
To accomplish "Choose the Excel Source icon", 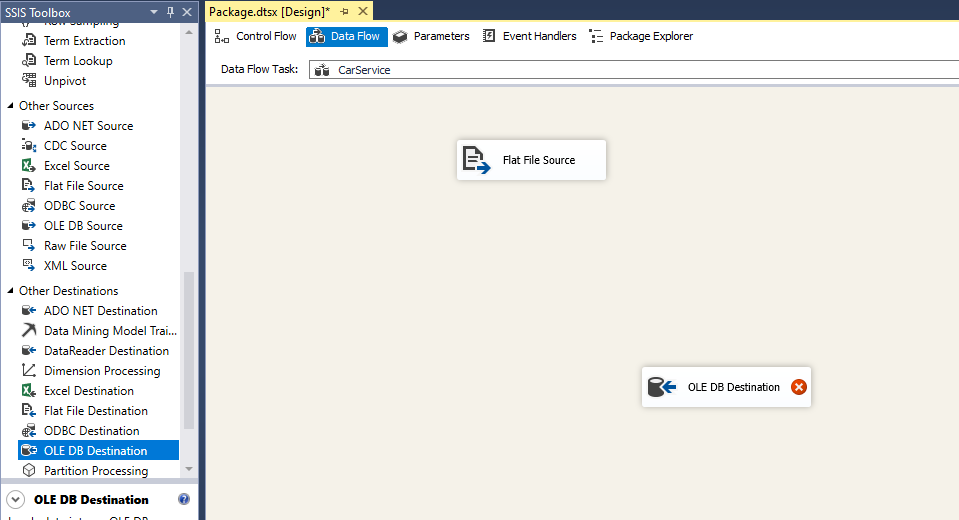I will pyautogui.click(x=29, y=165).
